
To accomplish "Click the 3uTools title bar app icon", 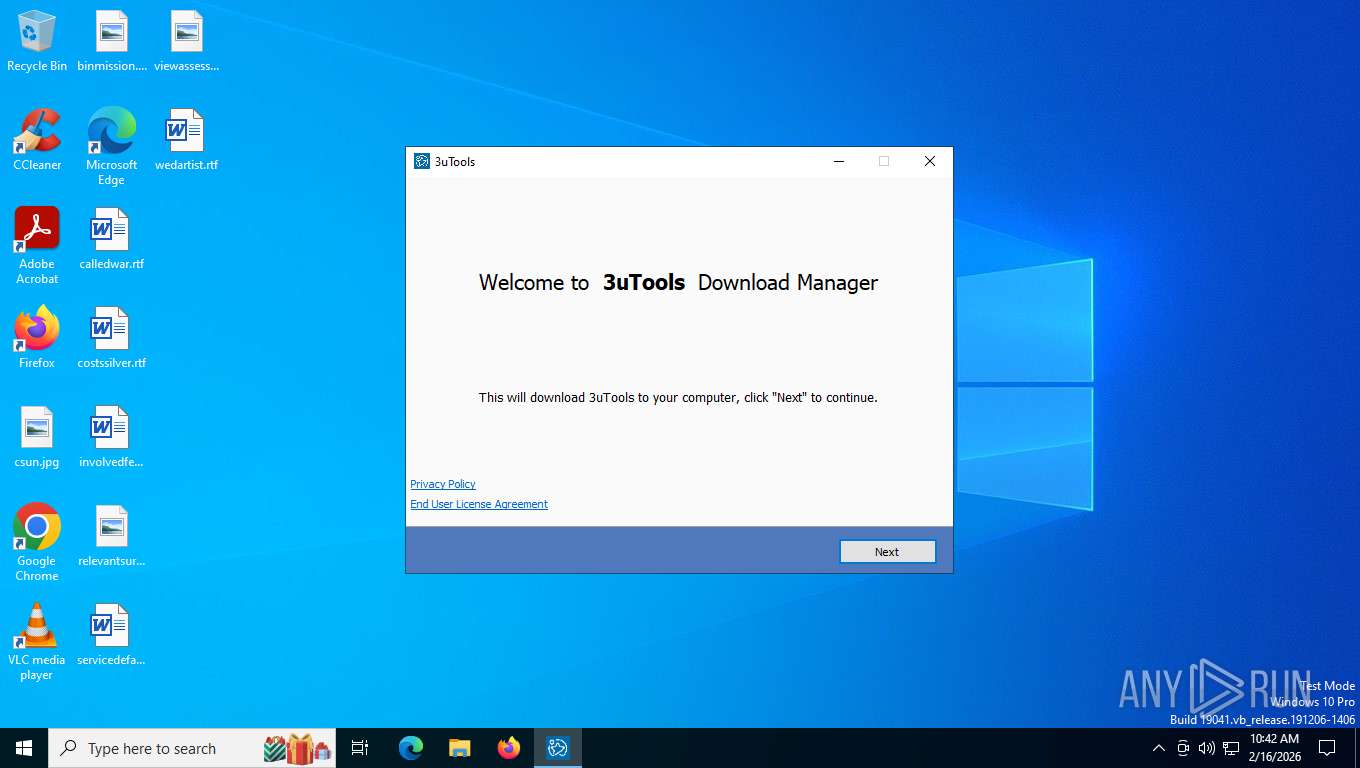I will (x=422, y=161).
